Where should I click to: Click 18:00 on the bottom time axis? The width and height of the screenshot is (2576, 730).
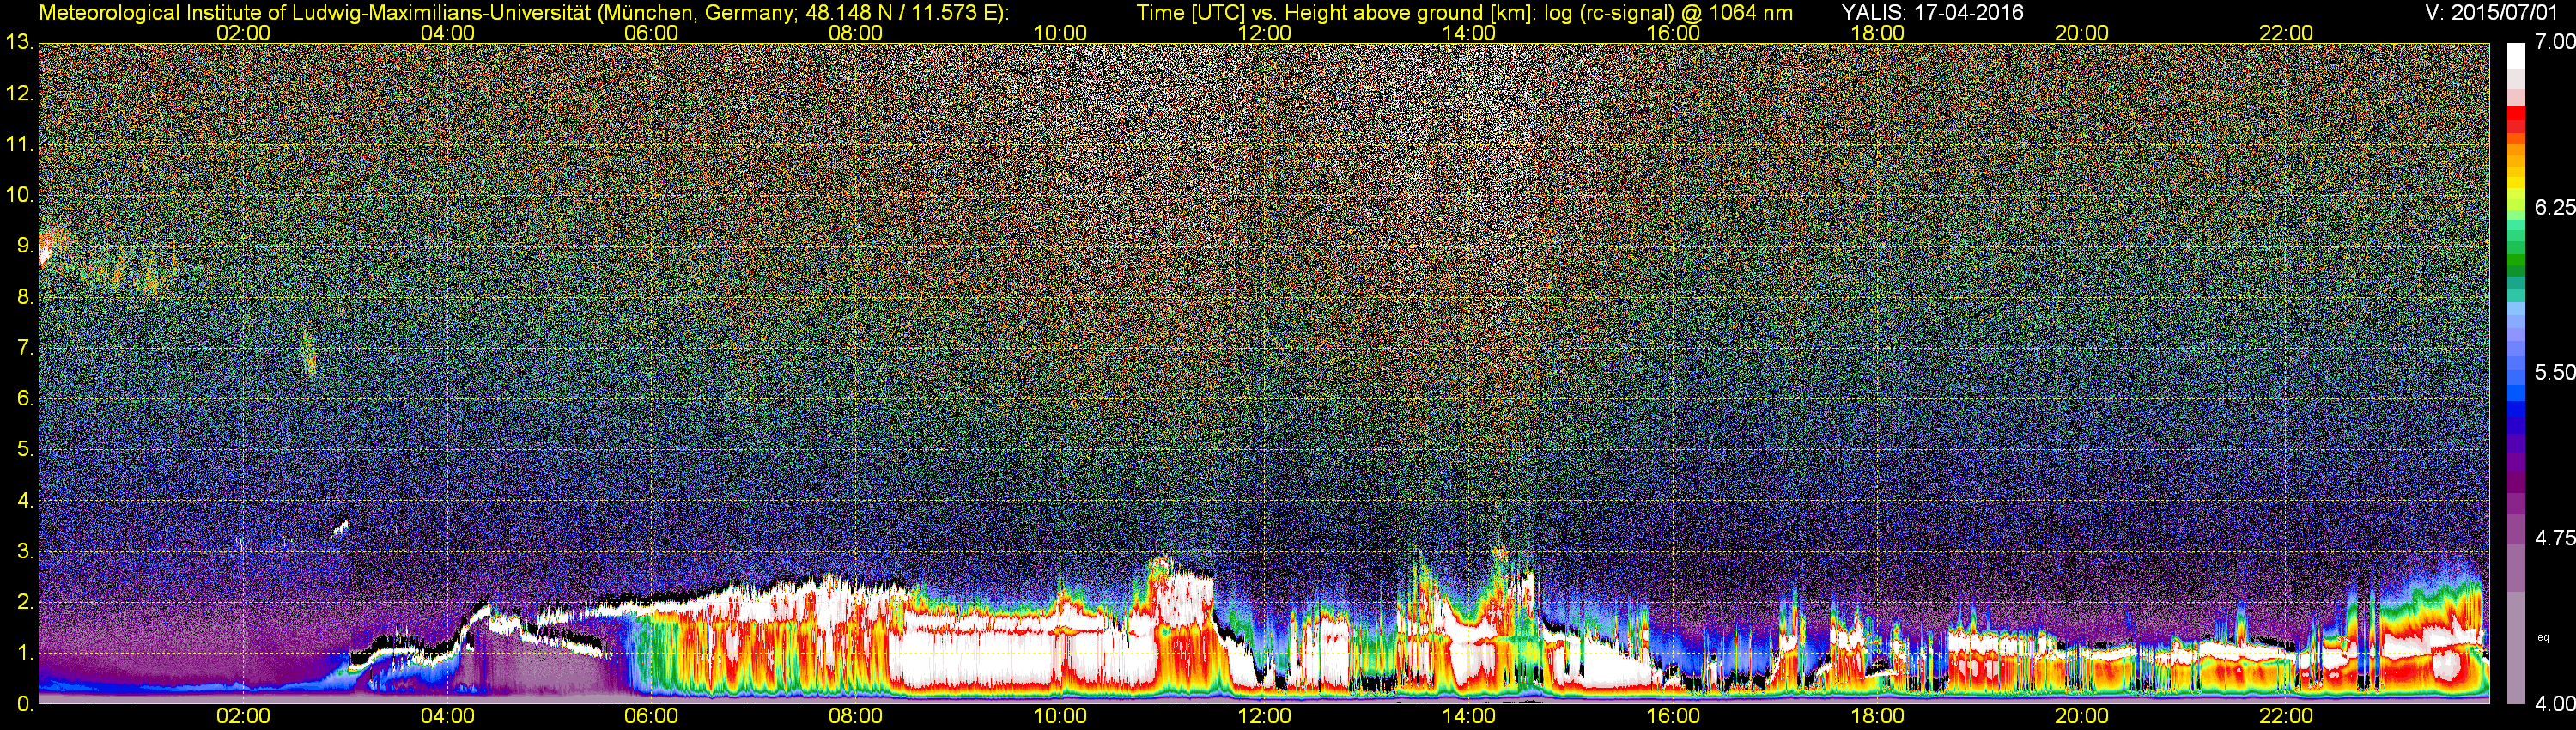(x=1877, y=717)
